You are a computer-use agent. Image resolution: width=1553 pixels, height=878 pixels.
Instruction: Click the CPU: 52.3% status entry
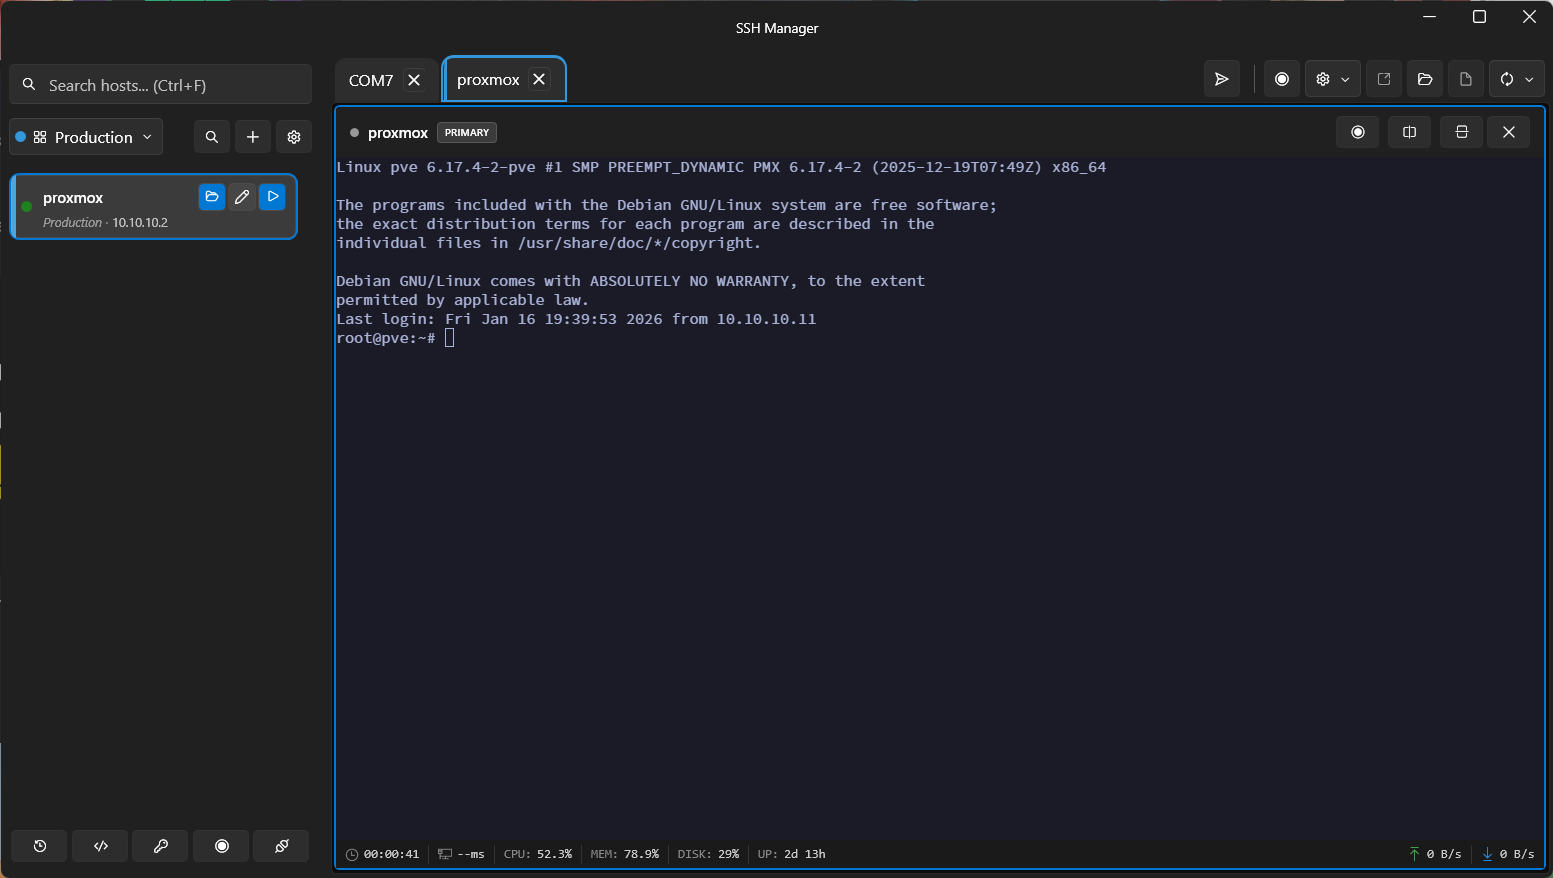point(538,854)
